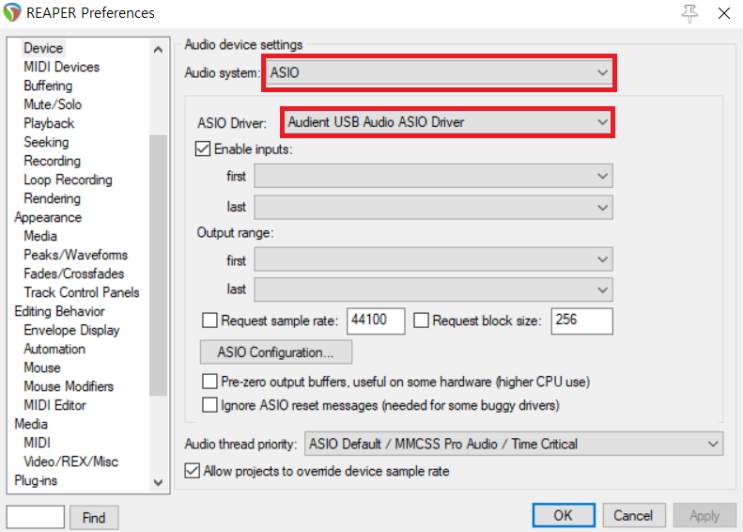This screenshot has width=743, height=532.
Task: Select Mouse Modifiers in the preferences tree
Action: tap(69, 386)
